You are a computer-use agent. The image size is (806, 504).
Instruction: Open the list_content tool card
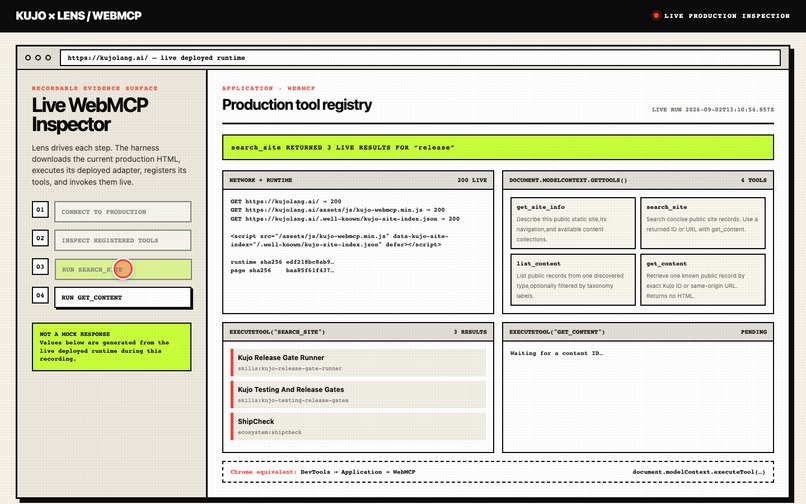pos(573,279)
